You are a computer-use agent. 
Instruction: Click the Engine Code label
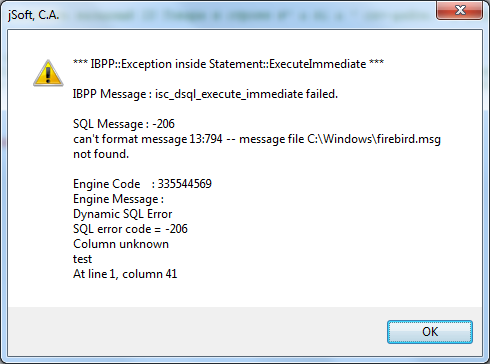[106, 184]
